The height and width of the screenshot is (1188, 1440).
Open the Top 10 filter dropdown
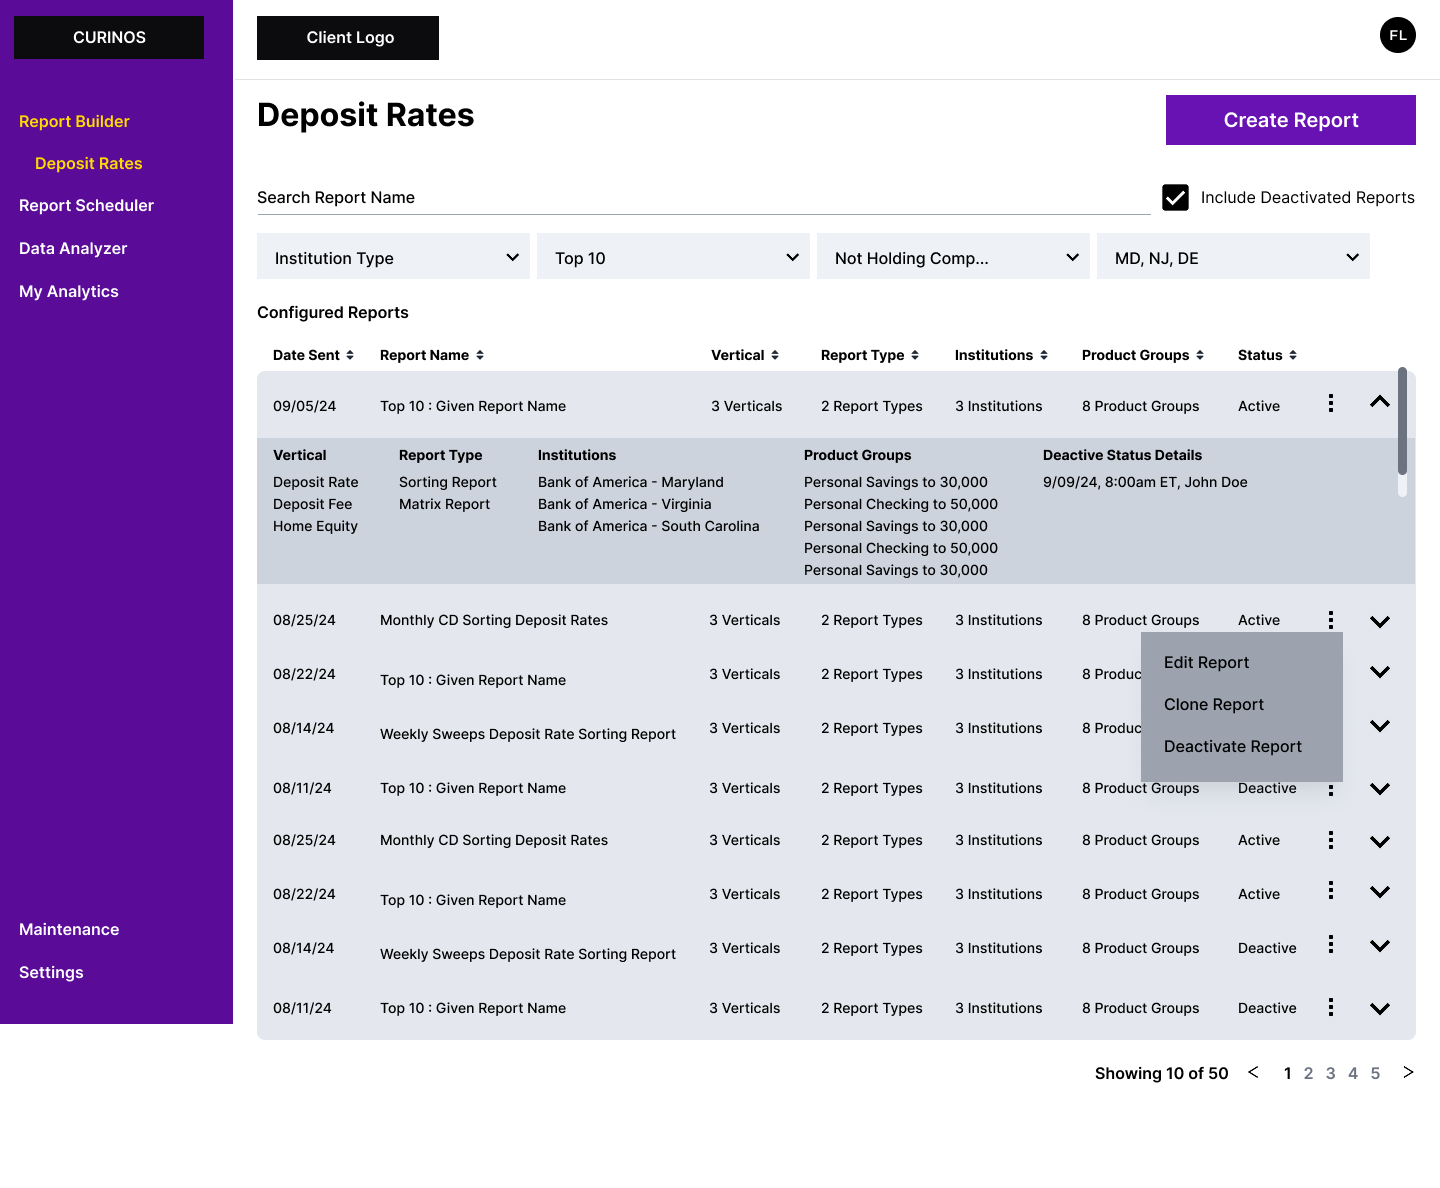point(673,257)
